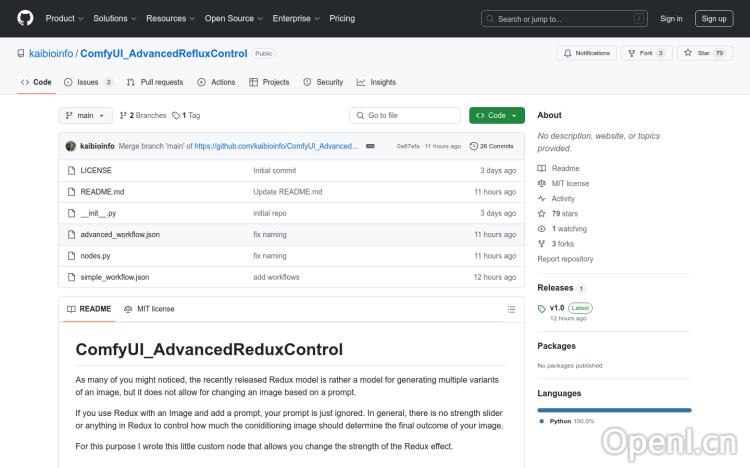750x468 pixels.
Task: Click the GitHub logo icon
Action: coord(25,18)
